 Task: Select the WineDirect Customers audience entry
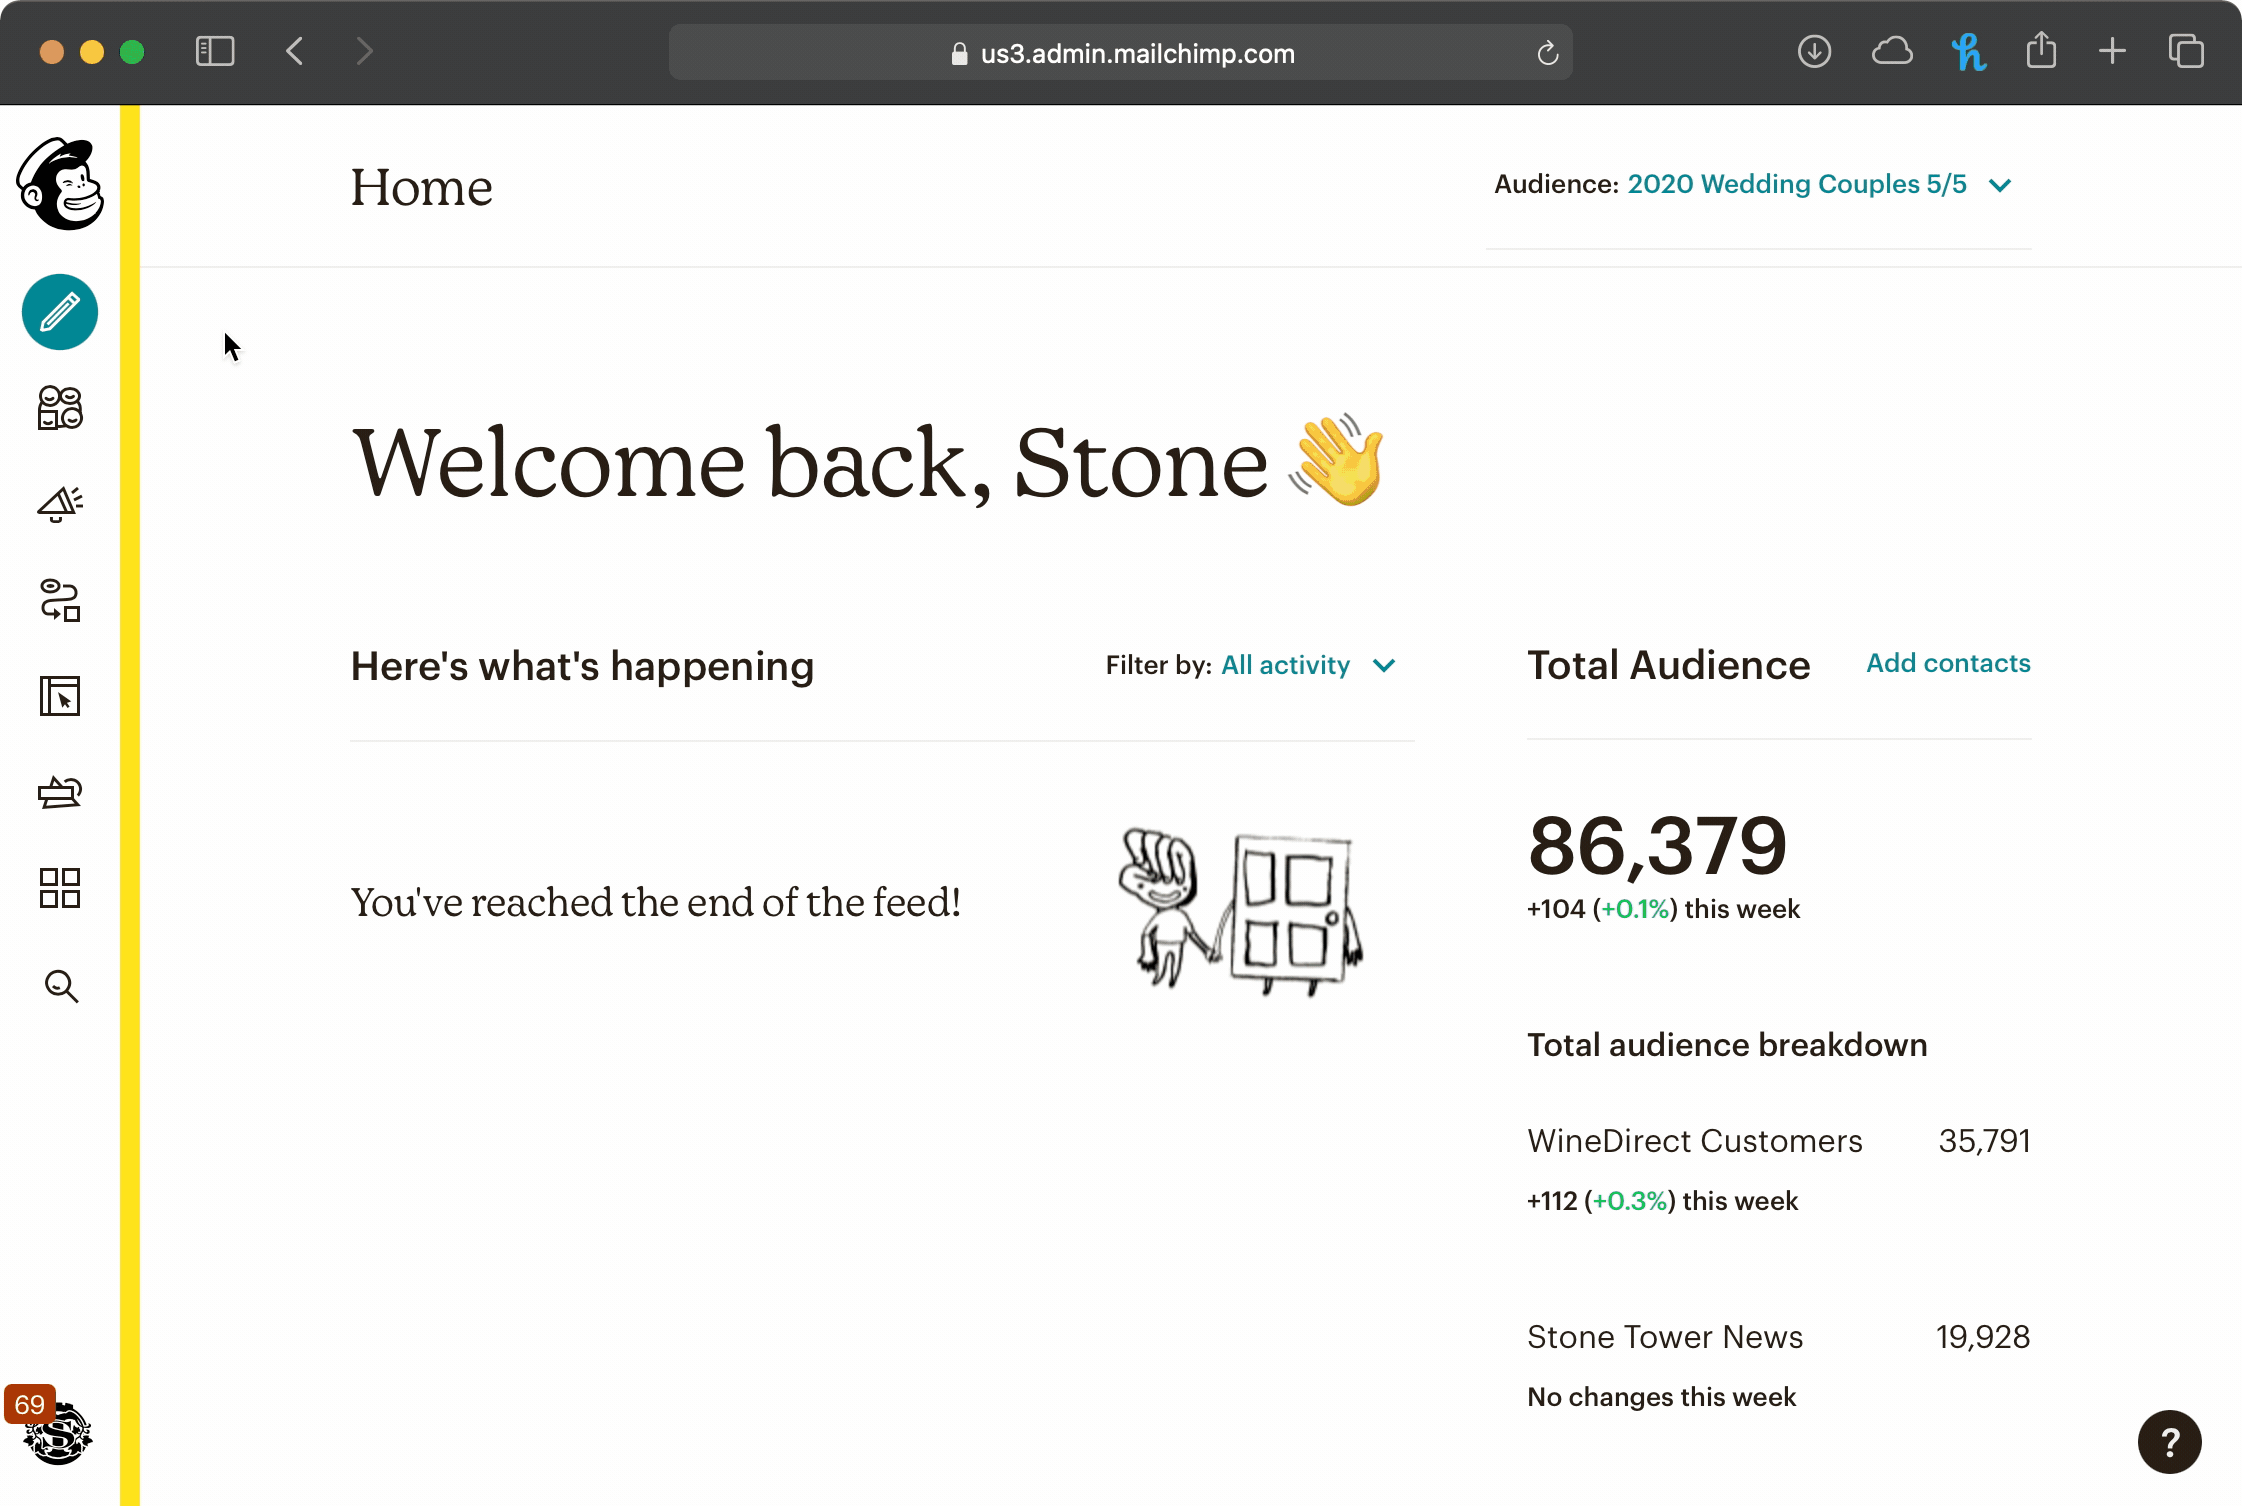1694,1140
